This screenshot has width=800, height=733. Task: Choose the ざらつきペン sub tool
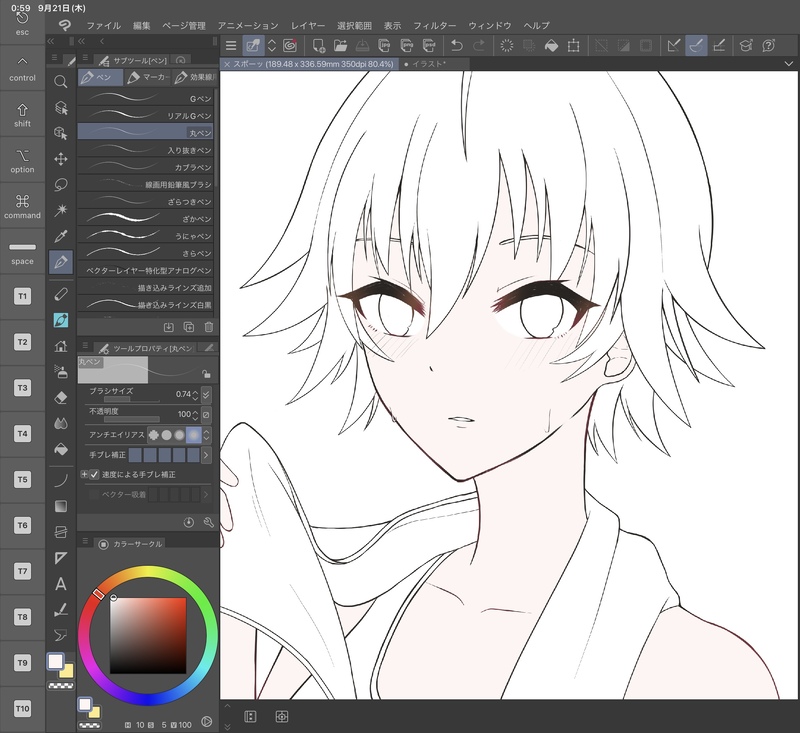[145, 201]
